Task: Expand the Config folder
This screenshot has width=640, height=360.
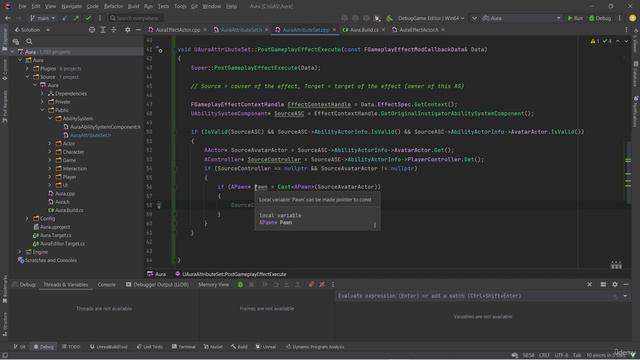Action: pos(27,218)
